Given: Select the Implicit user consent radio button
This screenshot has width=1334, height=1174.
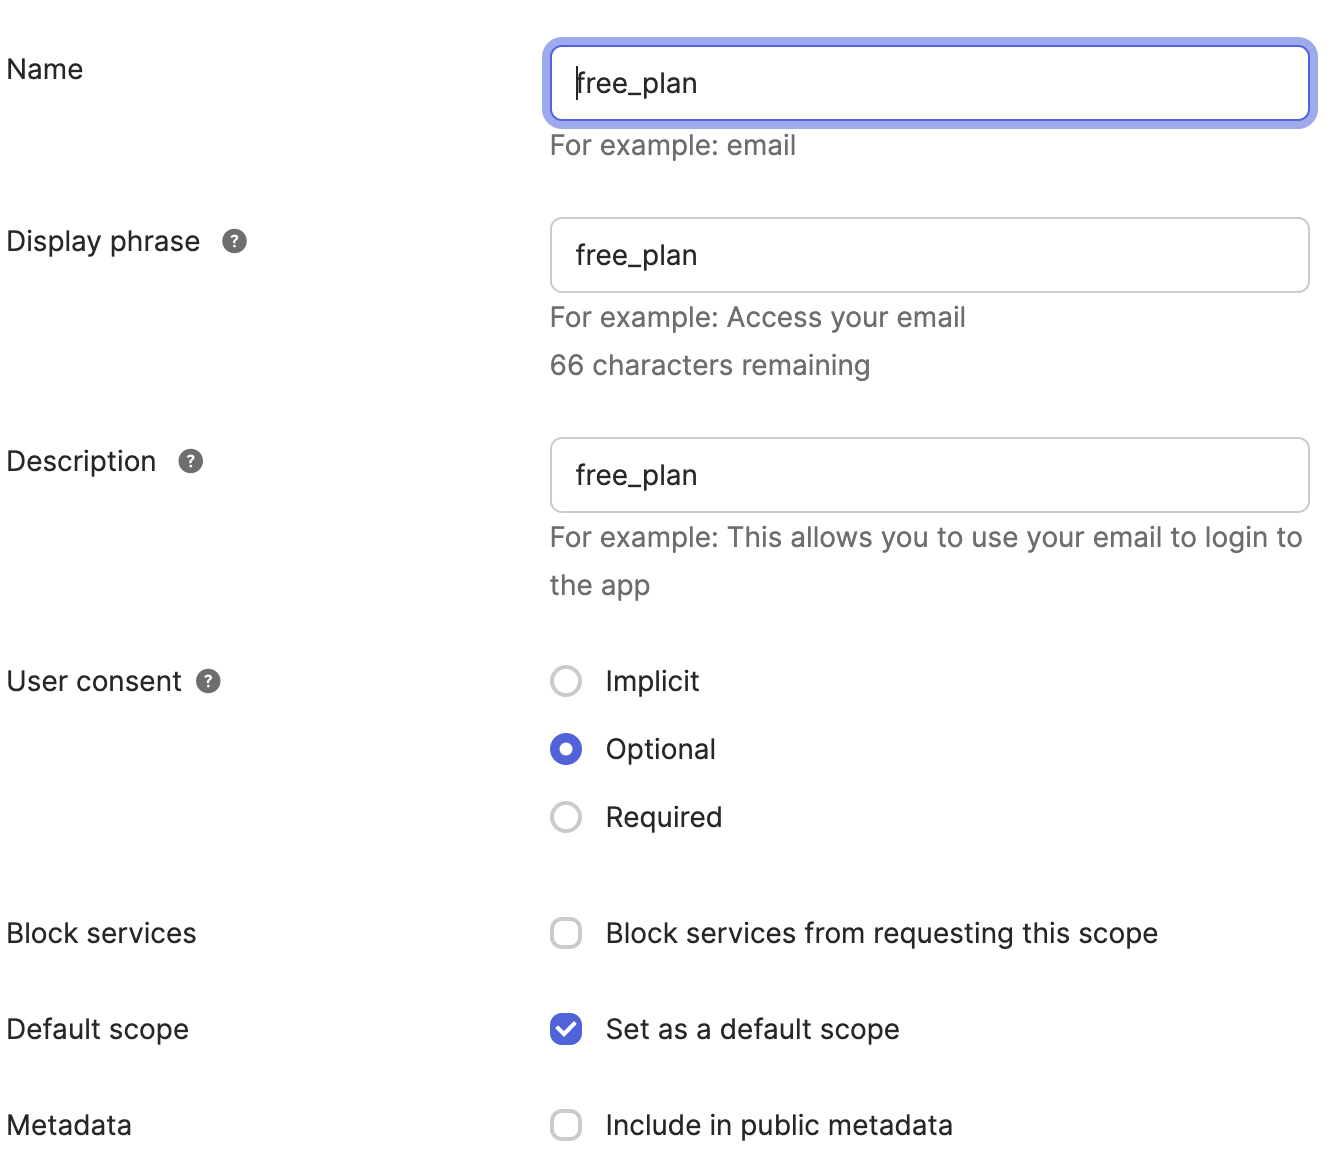Looking at the screenshot, I should [x=566, y=681].
